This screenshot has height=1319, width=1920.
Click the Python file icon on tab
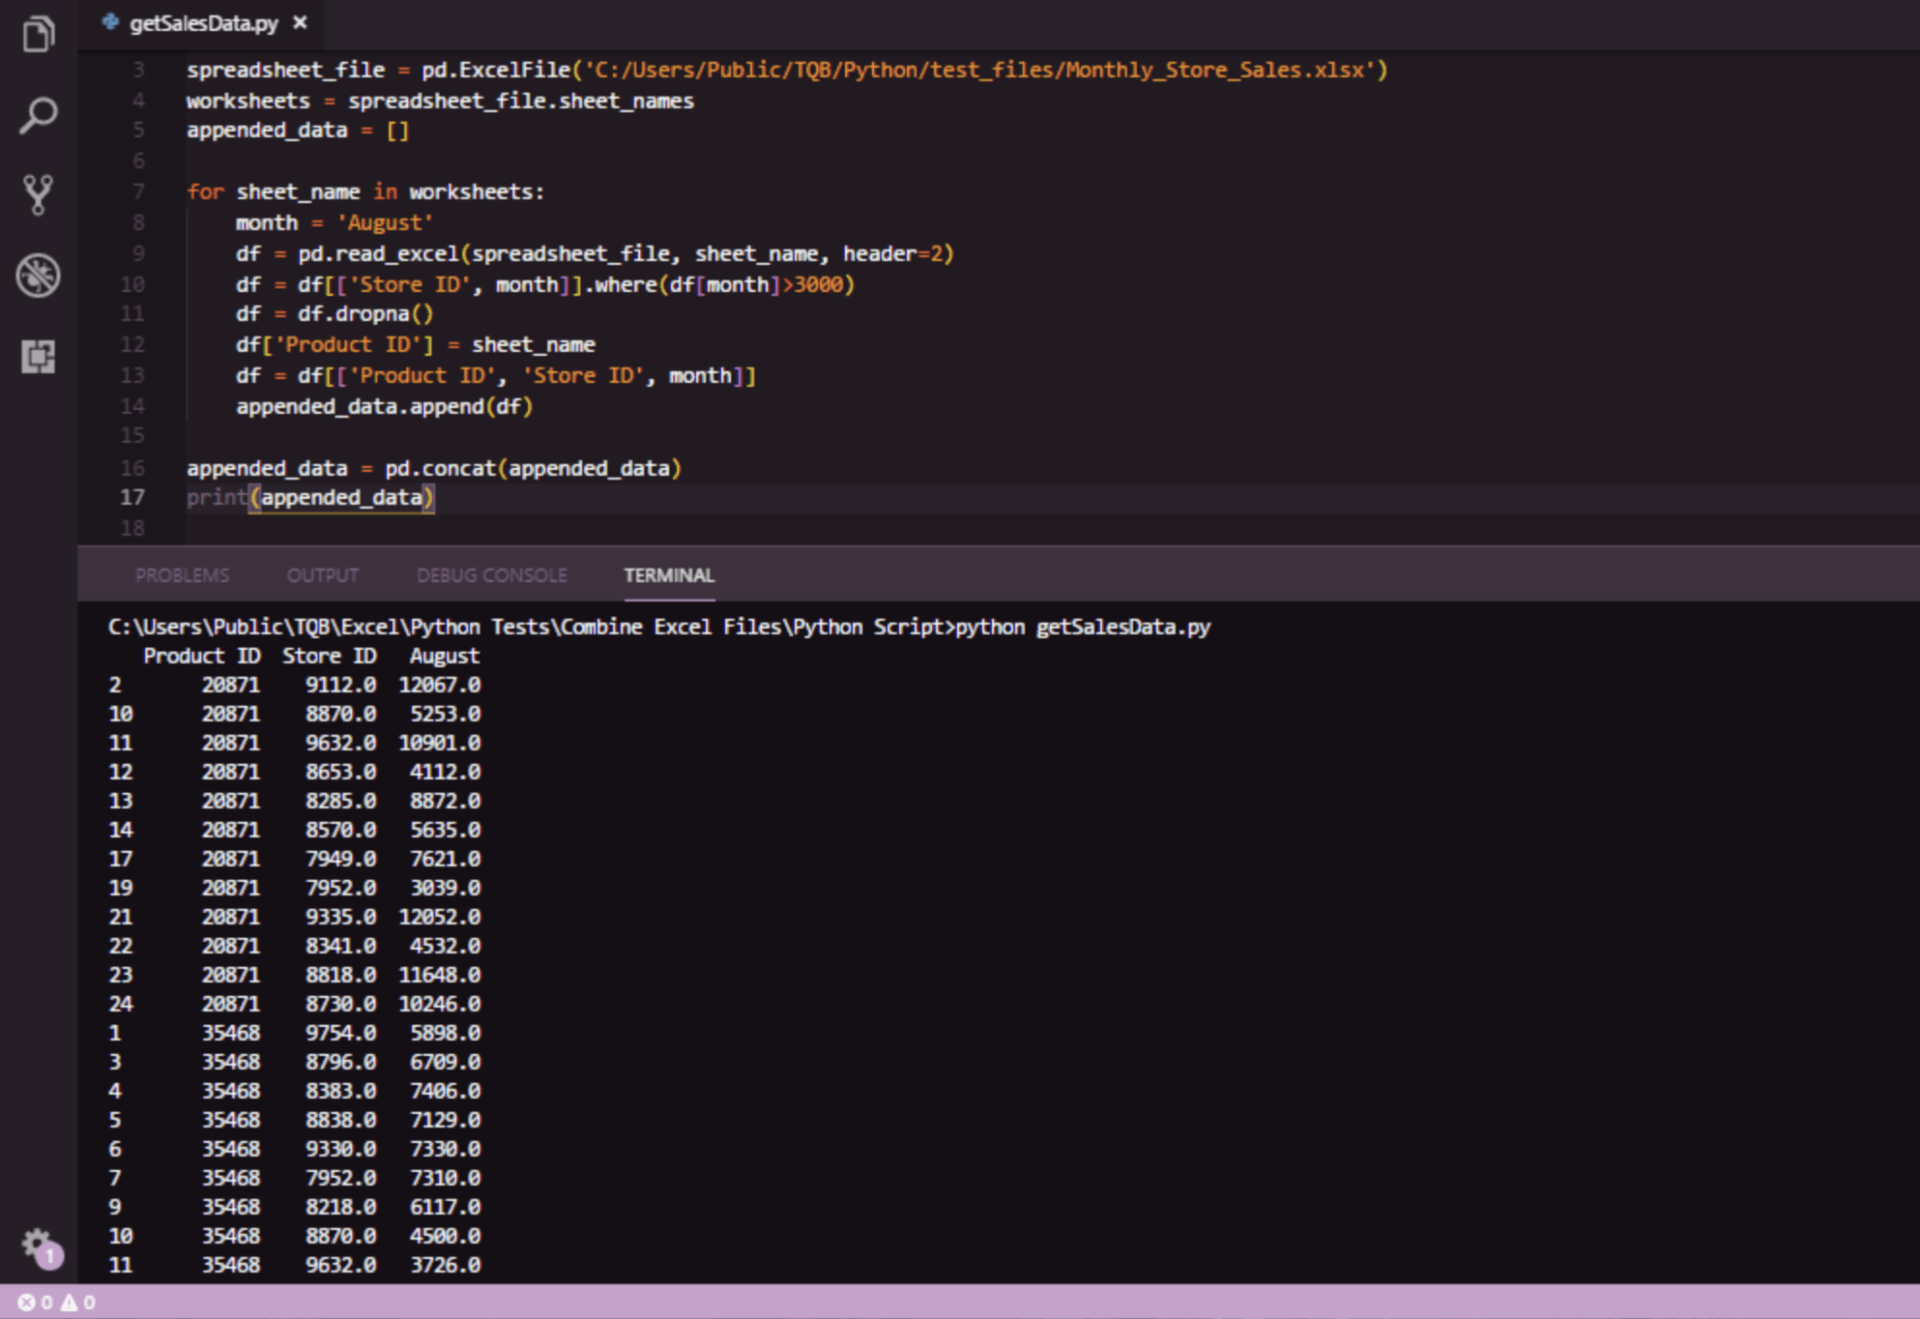tap(110, 22)
